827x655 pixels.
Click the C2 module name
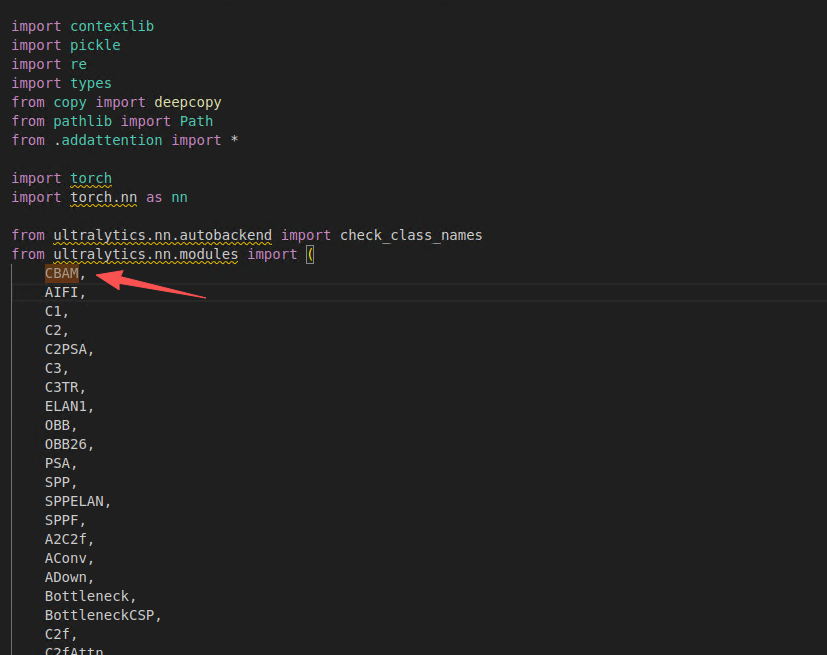pyautogui.click(x=53, y=330)
